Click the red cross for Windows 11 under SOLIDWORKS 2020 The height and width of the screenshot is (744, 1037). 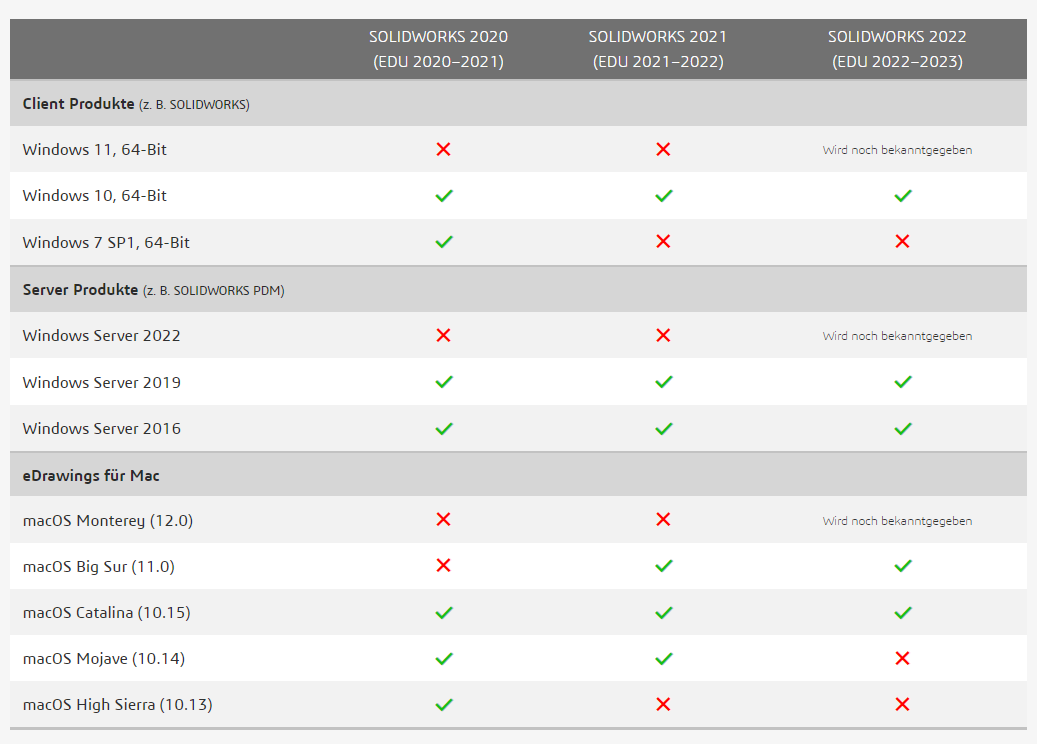click(x=444, y=149)
